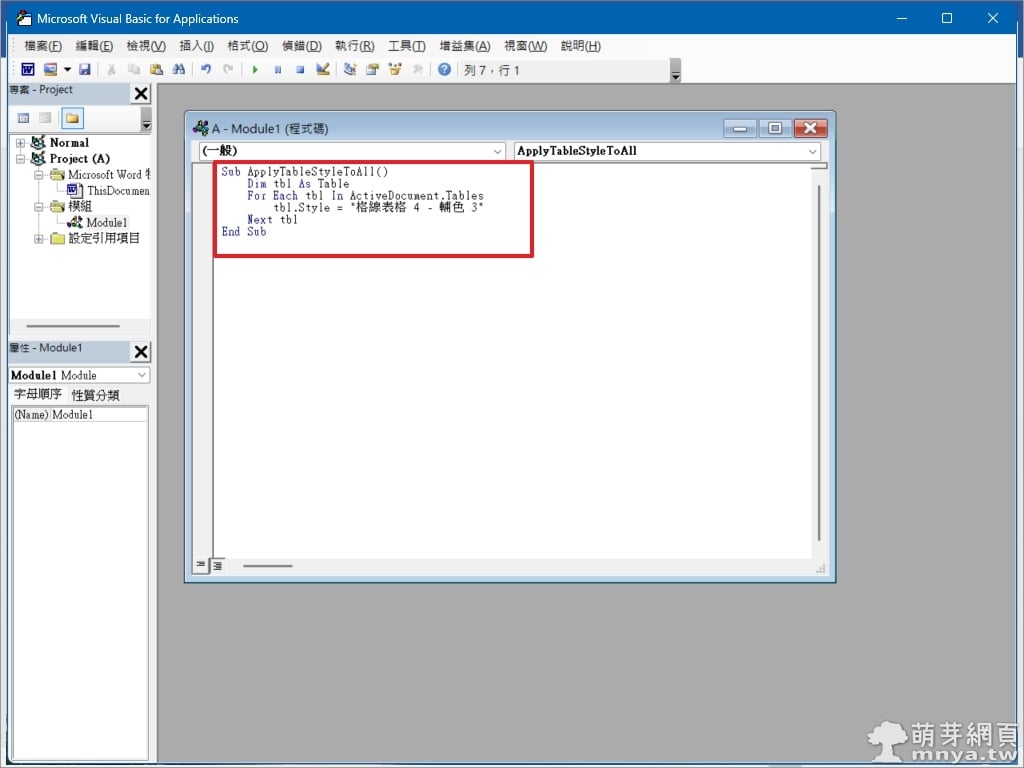Screen dimensions: 1024x768
Task: Open the ApplyTableStyleToAll procedure dropdown
Action: pyautogui.click(x=812, y=151)
